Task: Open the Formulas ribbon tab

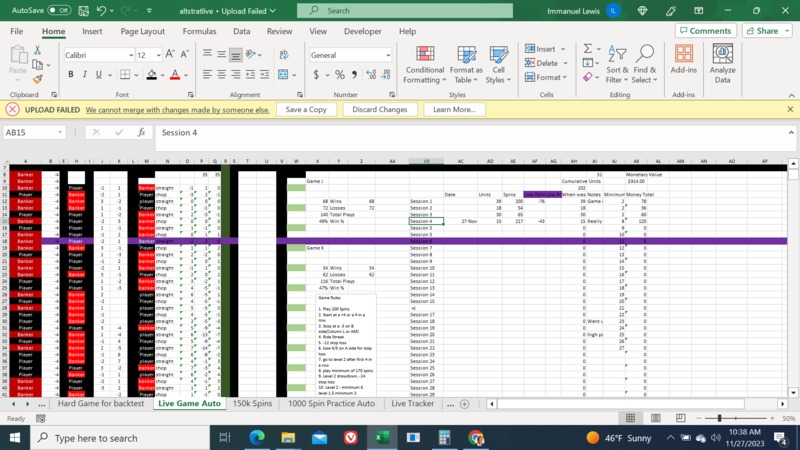Action: (199, 31)
